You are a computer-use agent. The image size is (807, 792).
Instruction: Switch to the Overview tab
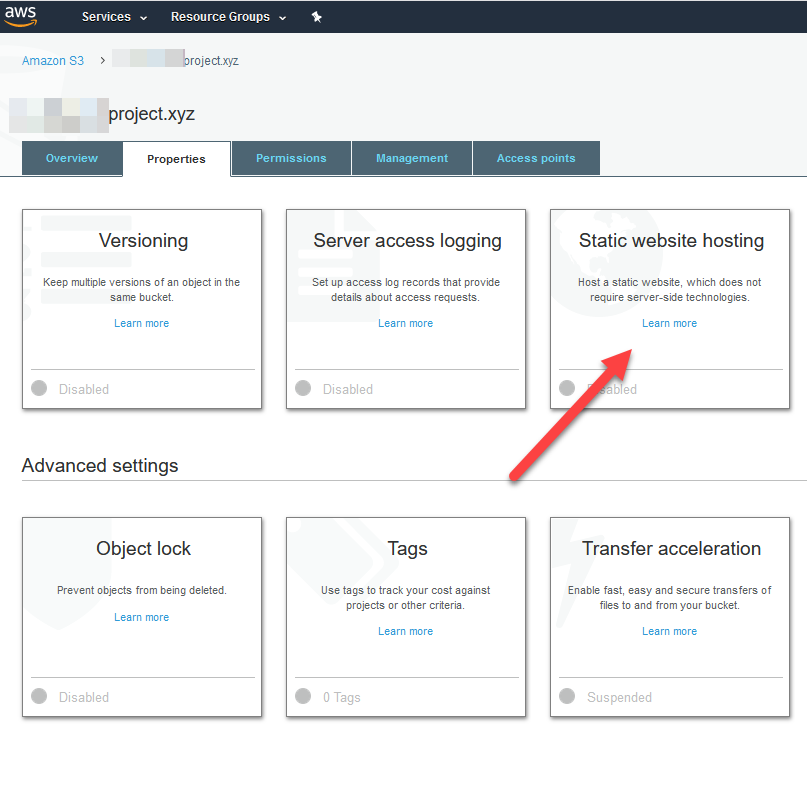point(72,158)
